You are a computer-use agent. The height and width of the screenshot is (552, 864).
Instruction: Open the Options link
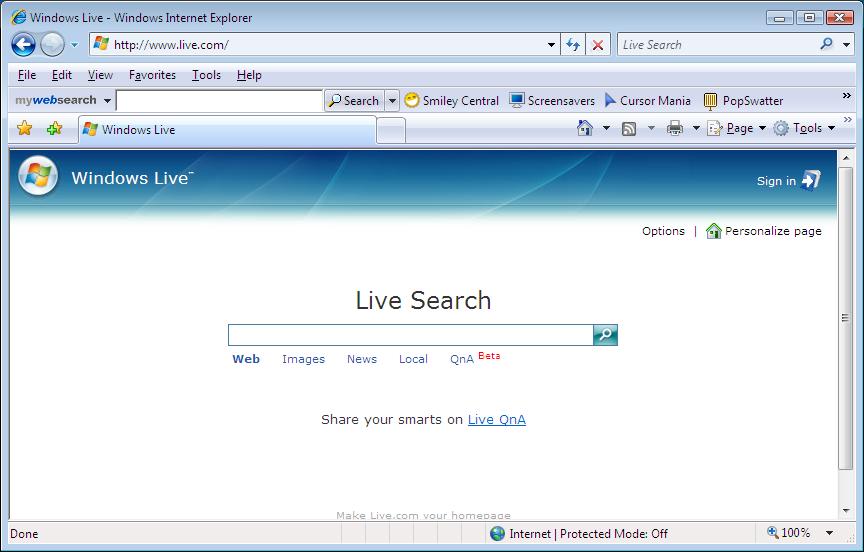[663, 231]
